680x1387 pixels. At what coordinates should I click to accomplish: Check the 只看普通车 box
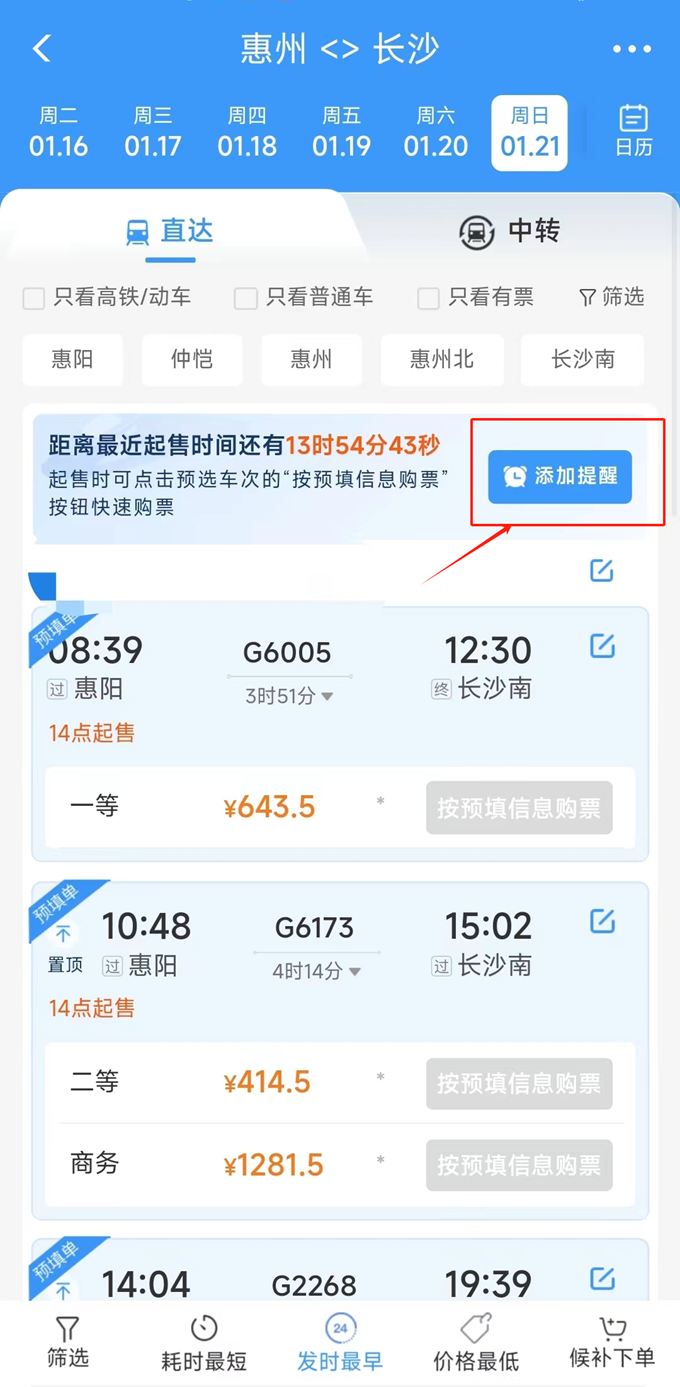[x=246, y=298]
